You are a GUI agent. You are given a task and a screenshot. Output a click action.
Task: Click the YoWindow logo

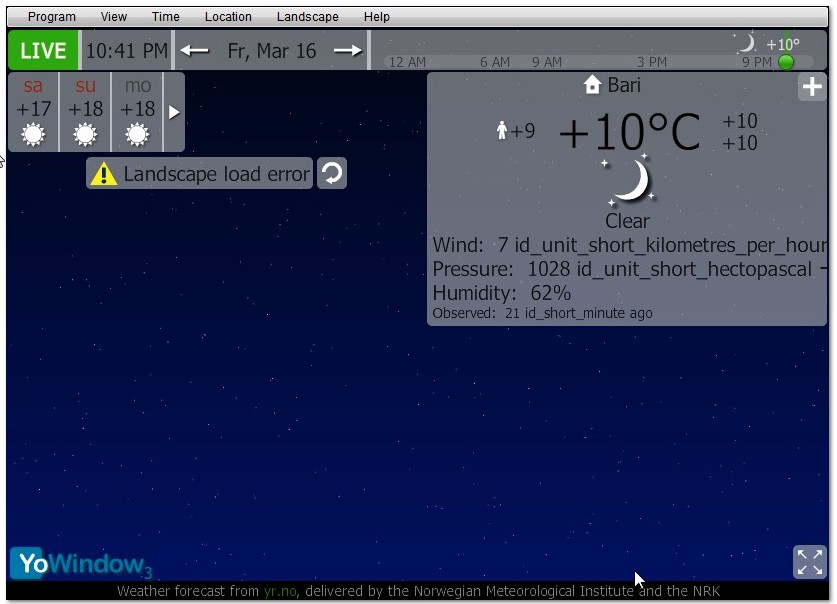82,563
